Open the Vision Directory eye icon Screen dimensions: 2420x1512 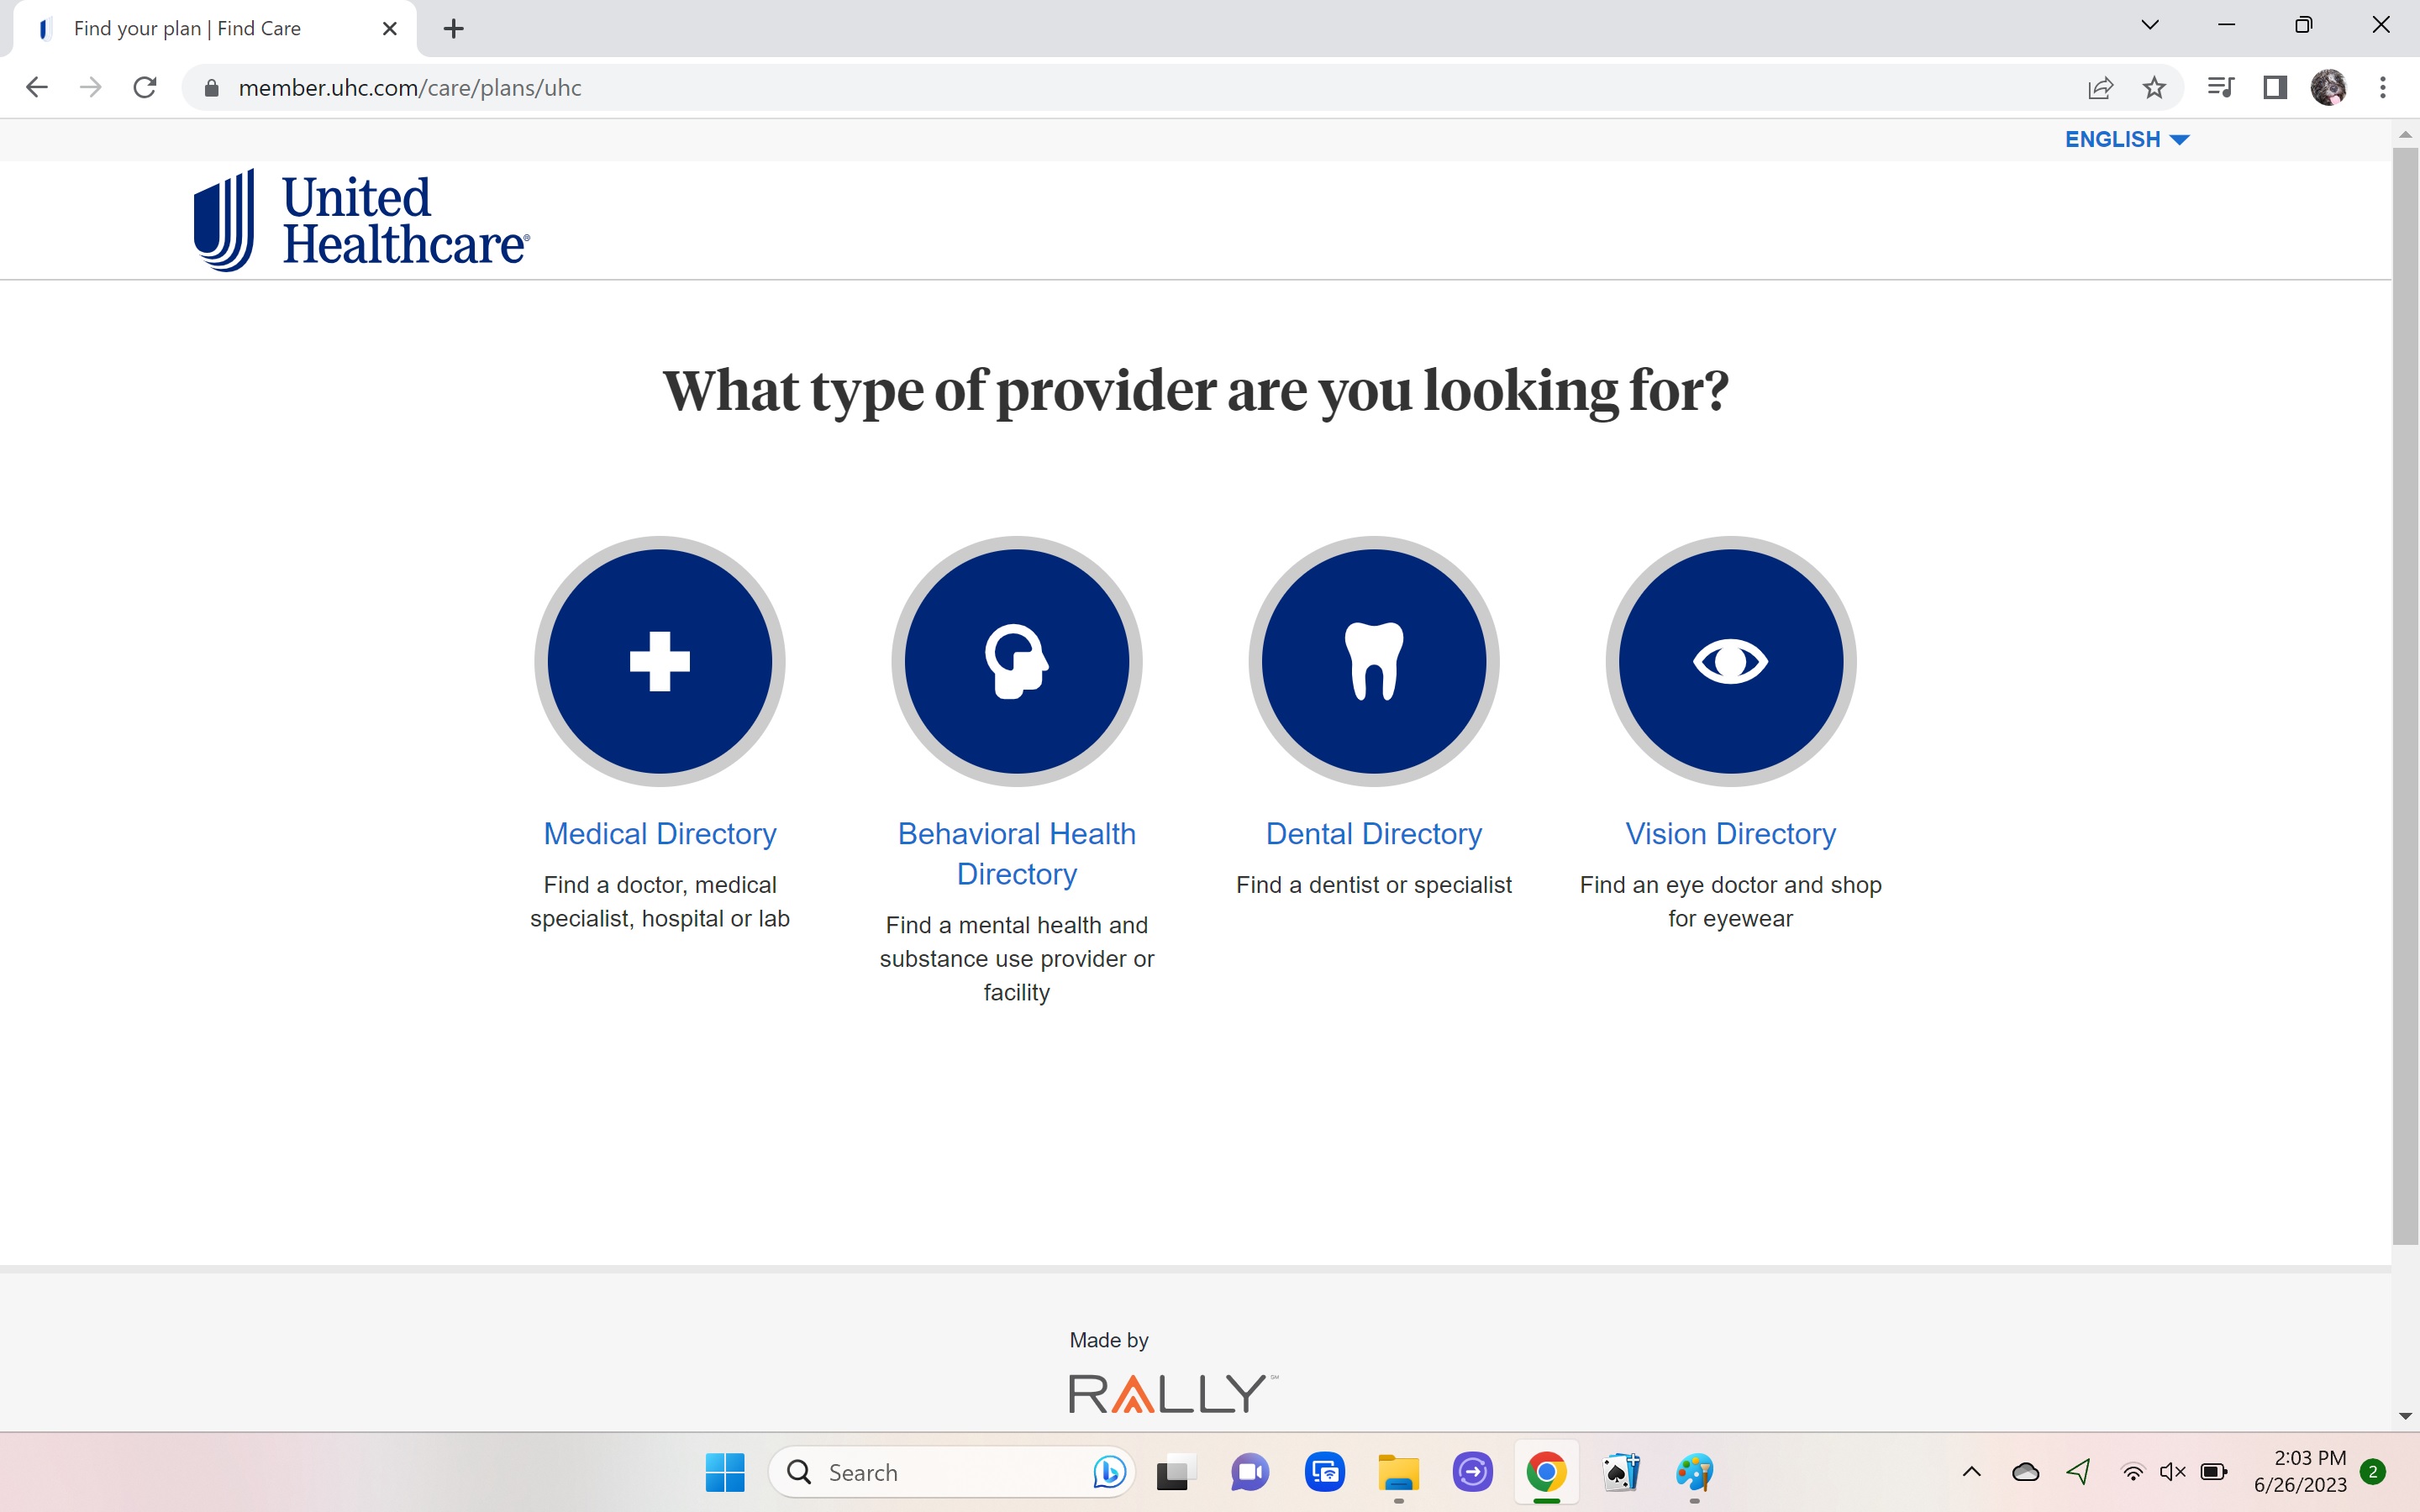(x=1730, y=661)
